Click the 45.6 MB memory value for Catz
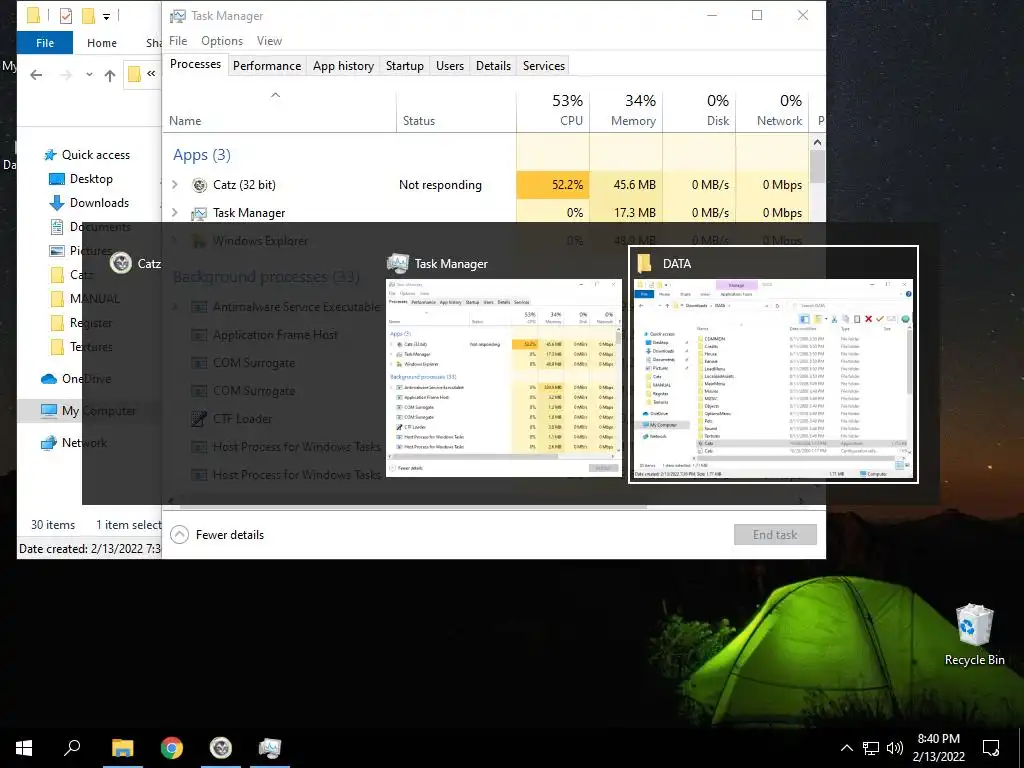This screenshot has width=1024, height=768. point(626,185)
